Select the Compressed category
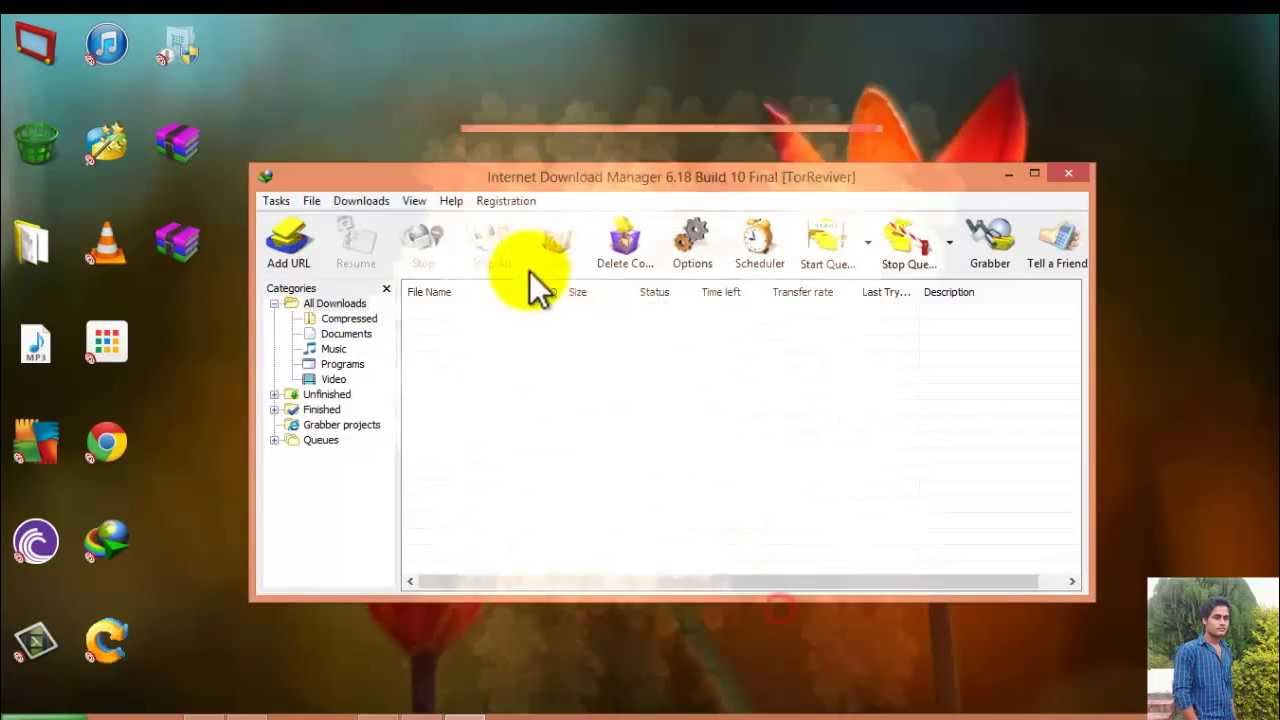The image size is (1280, 720). [349, 318]
